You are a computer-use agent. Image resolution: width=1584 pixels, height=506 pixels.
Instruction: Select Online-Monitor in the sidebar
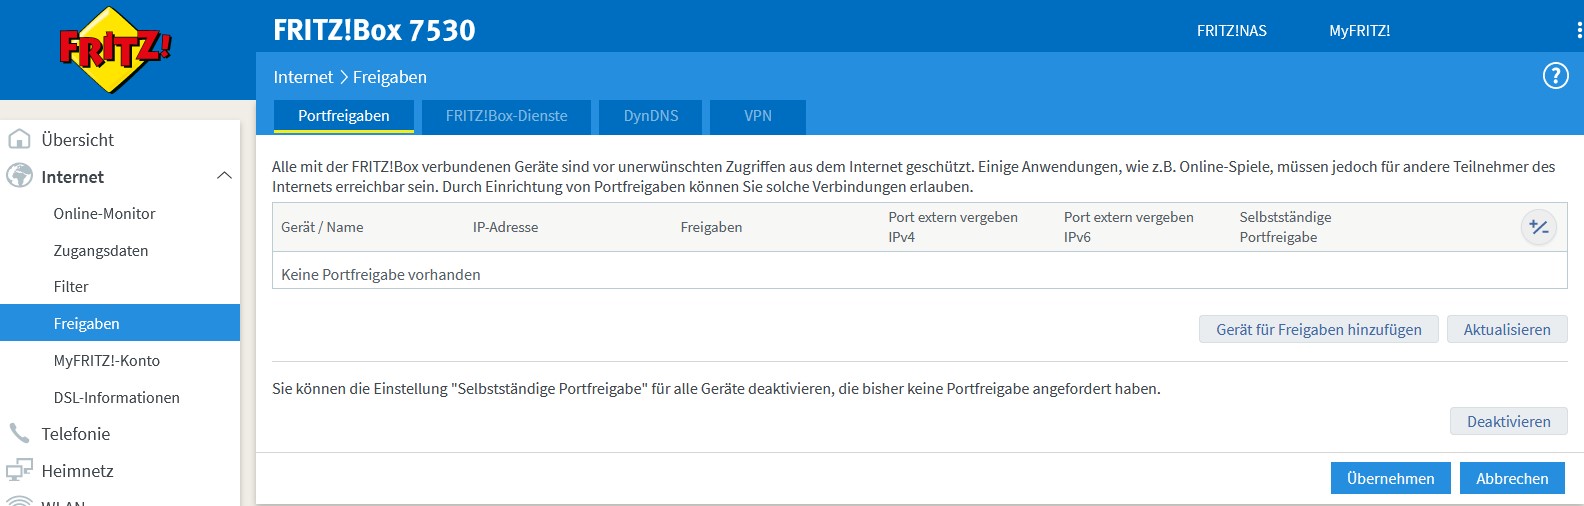pyautogui.click(x=105, y=214)
